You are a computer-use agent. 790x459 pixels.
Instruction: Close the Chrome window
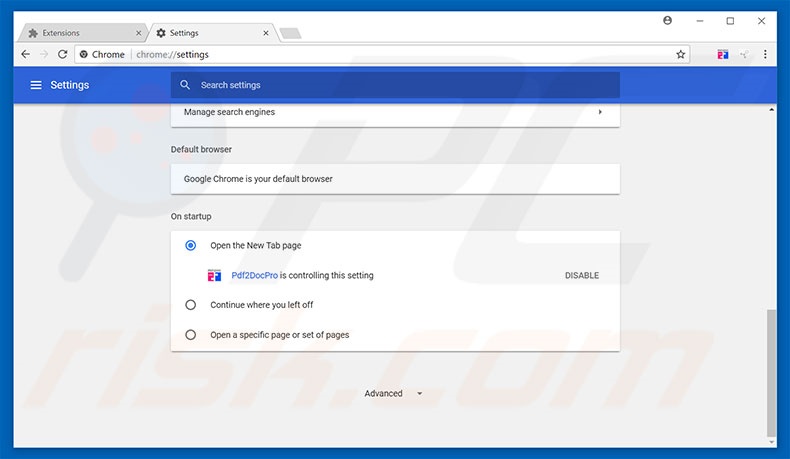[x=761, y=21]
